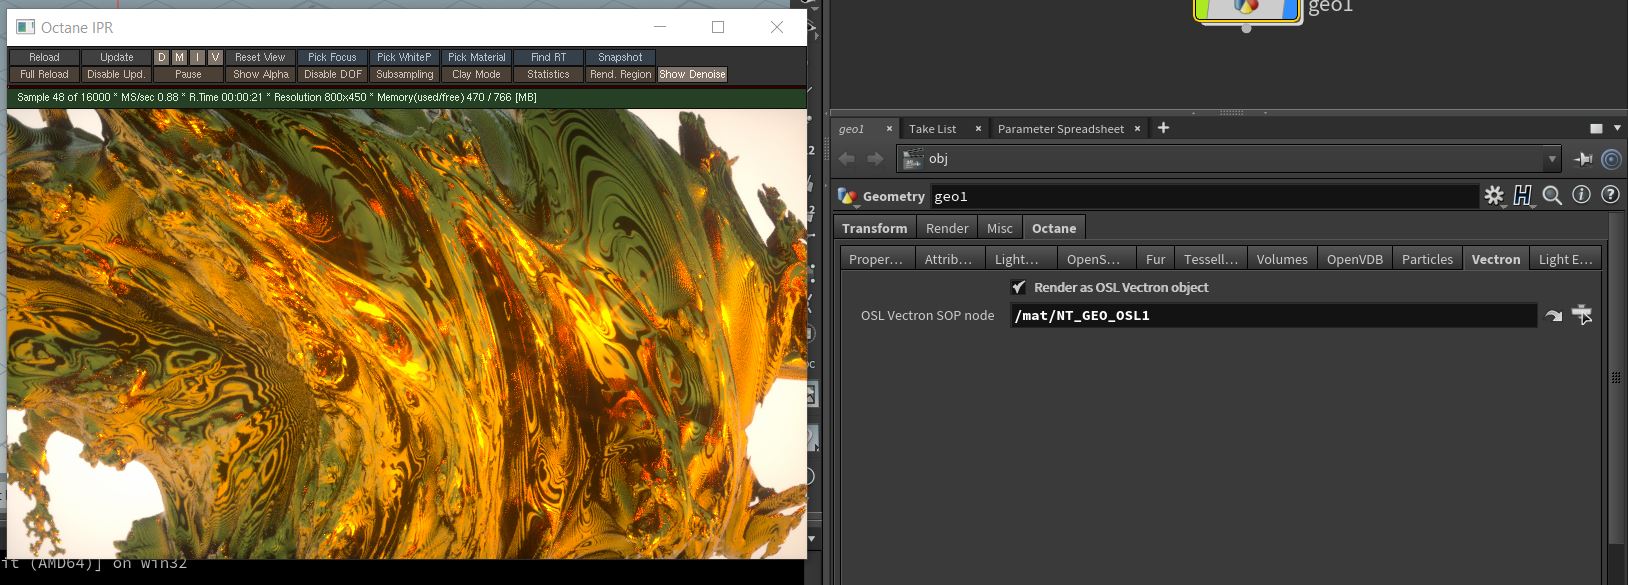Open the pane tab options arrow menu
Screen dimensions: 1628x585
coord(1617,129)
